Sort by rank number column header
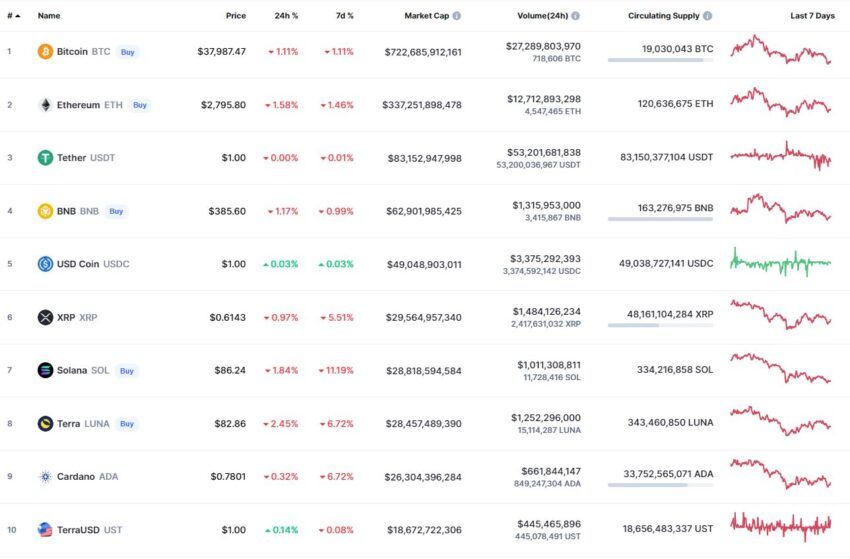This screenshot has height=559, width=850. [x=14, y=16]
